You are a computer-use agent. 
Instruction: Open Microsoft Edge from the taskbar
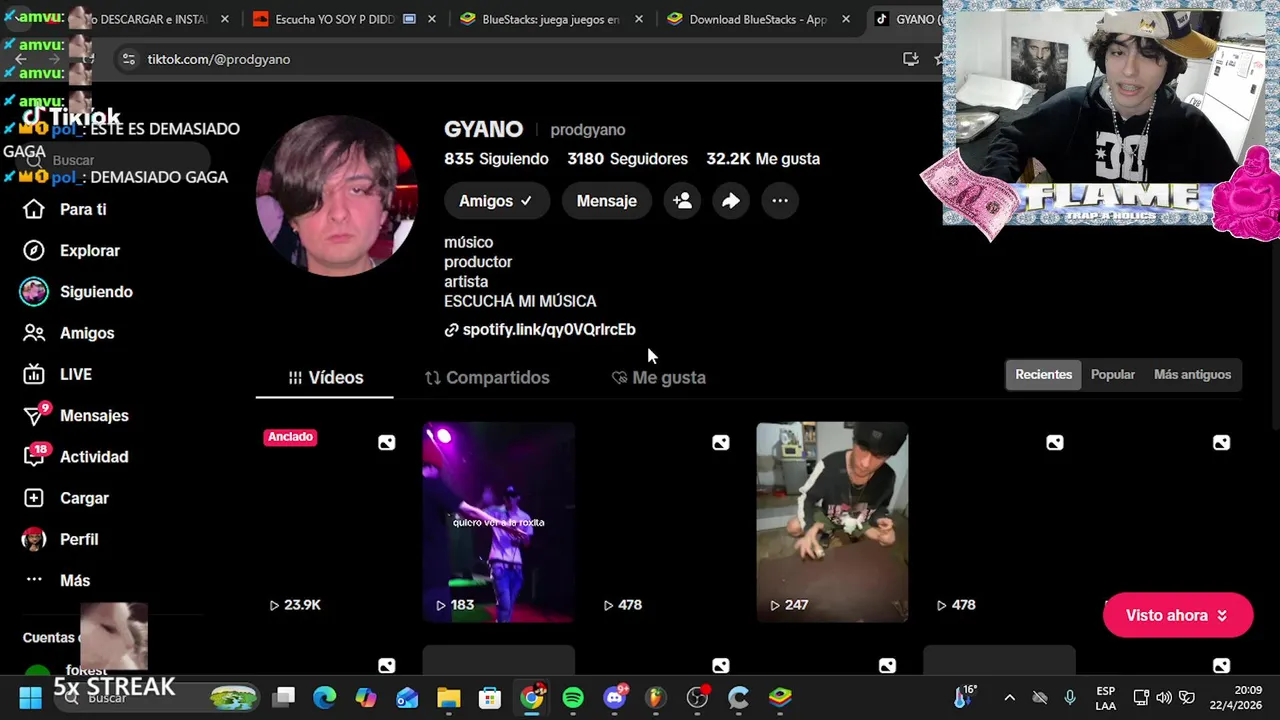point(324,698)
